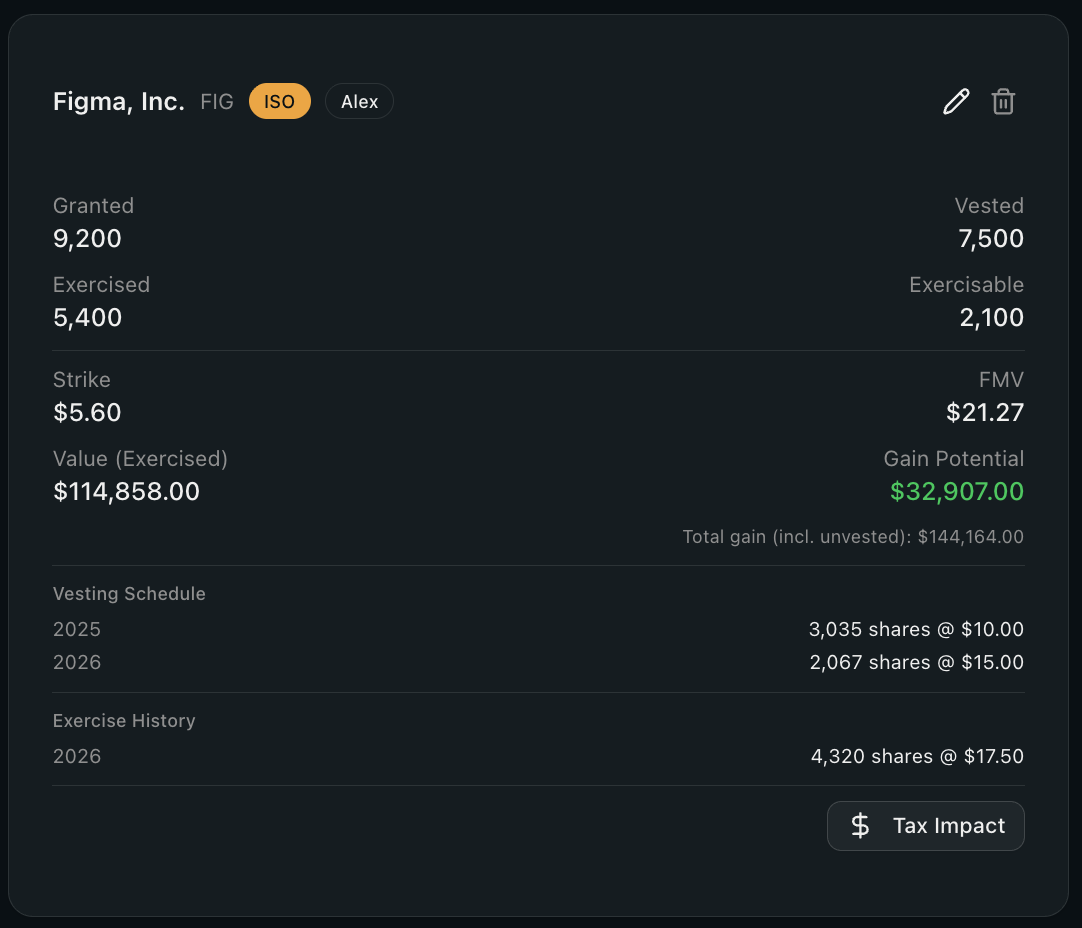The width and height of the screenshot is (1082, 928).
Task: Click the Strike price $5.60
Action: 87,412
